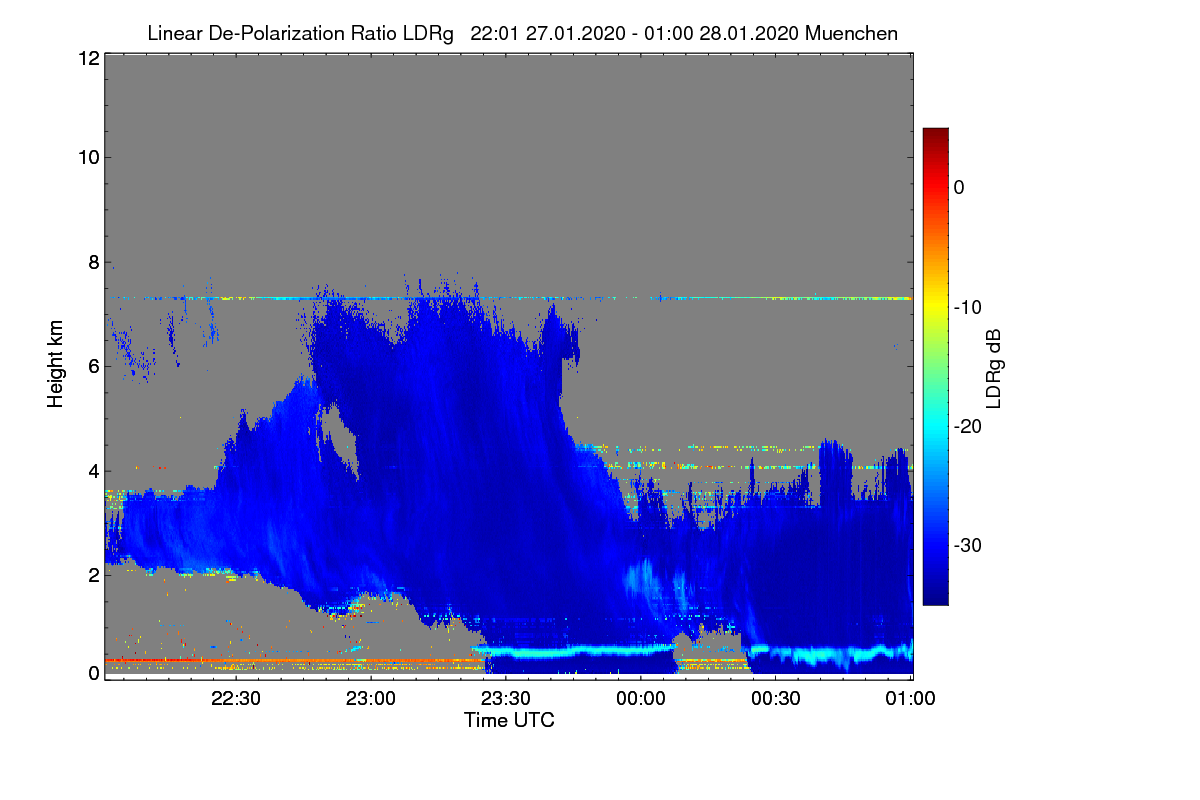
Task: Click the height tick label 12
Action: [x=87, y=59]
